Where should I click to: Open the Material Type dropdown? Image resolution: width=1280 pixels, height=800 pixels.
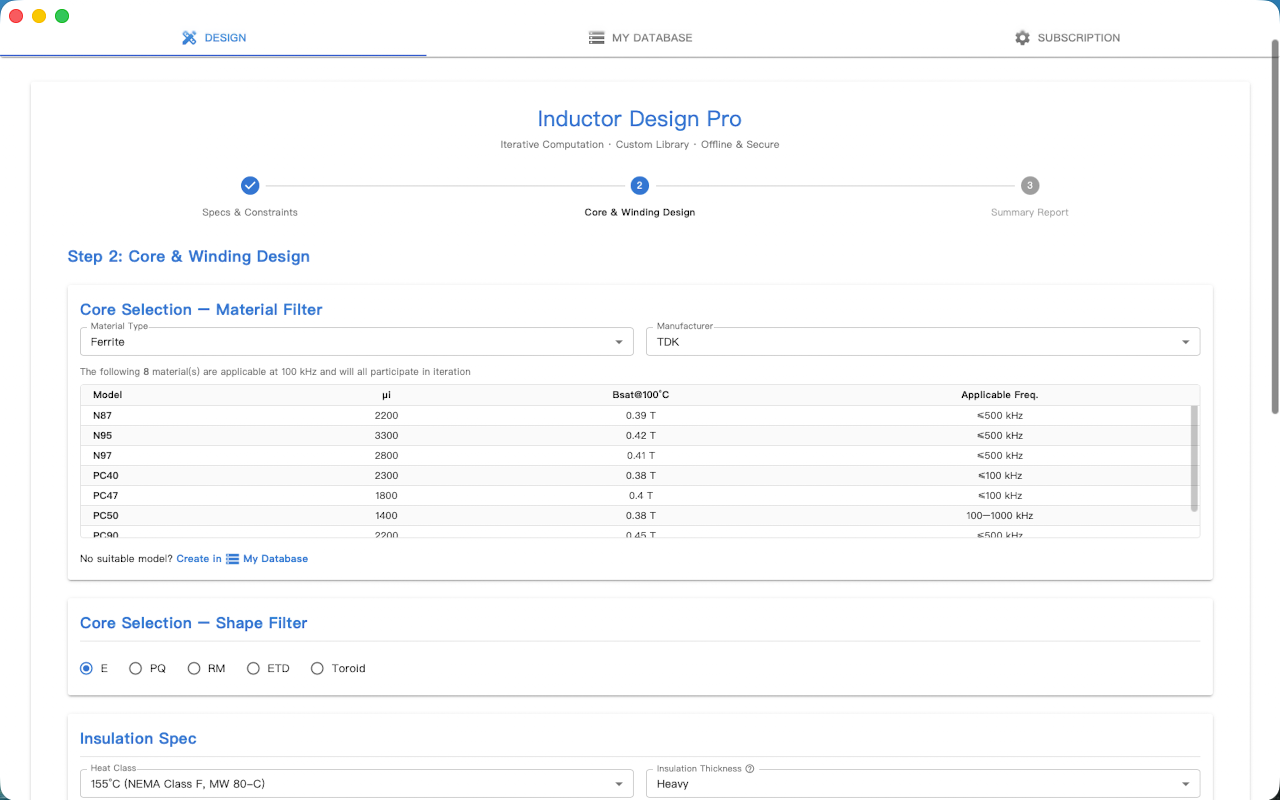point(357,342)
